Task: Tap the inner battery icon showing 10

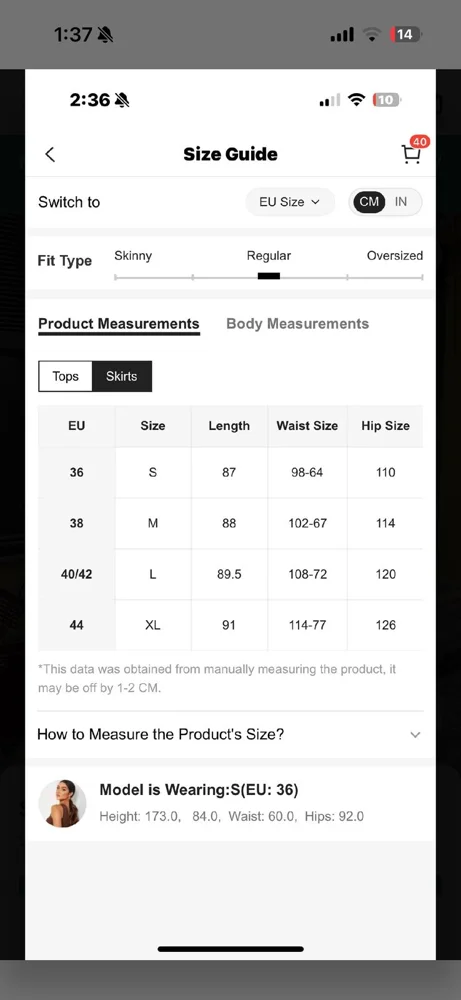Action: tap(387, 100)
